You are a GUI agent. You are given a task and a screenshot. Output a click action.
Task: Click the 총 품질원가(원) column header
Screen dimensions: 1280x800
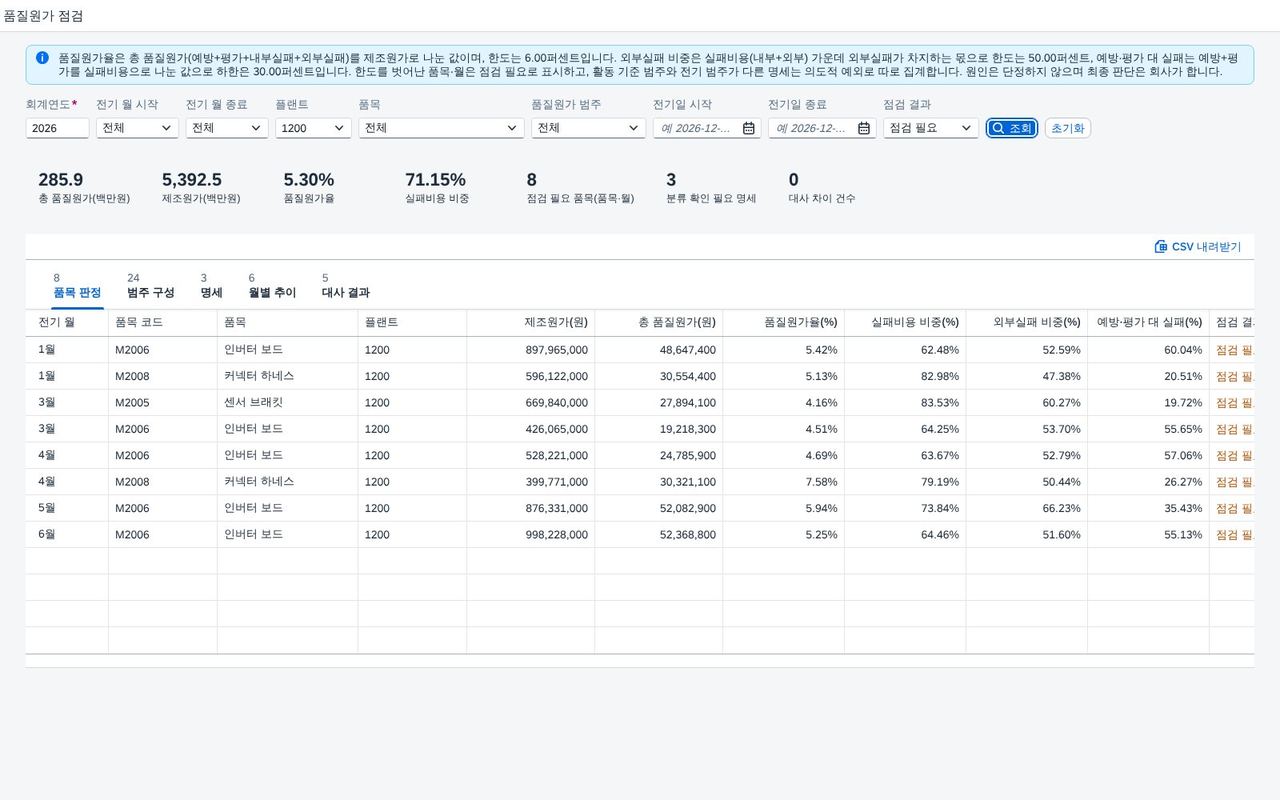pos(659,322)
